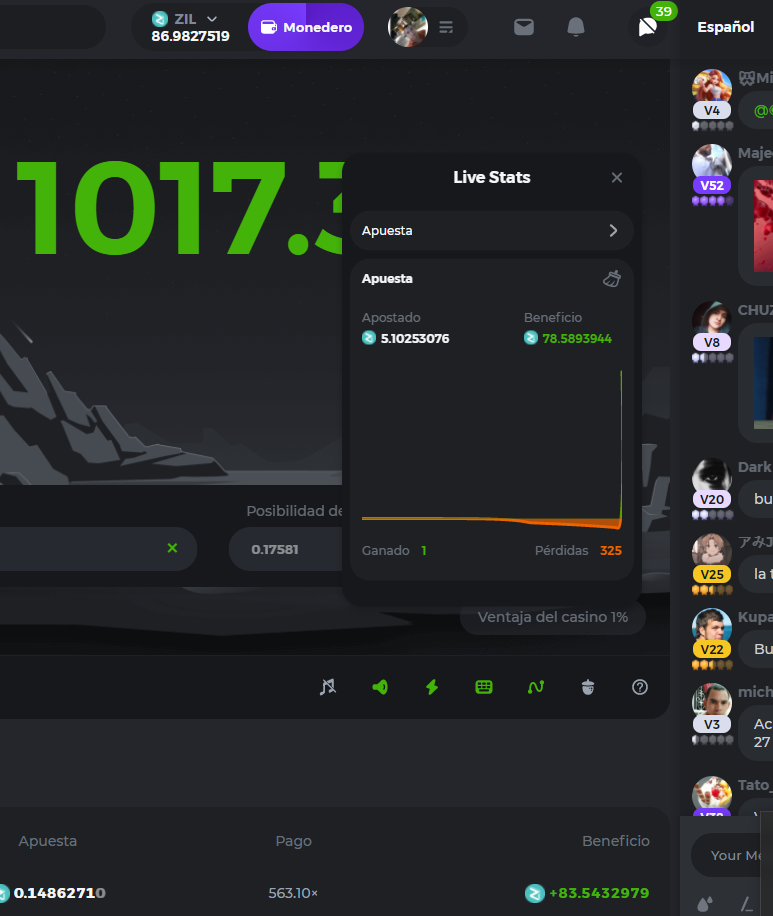Expand the Apuesta selector in Live Stats
773x916 pixels.
coord(491,230)
